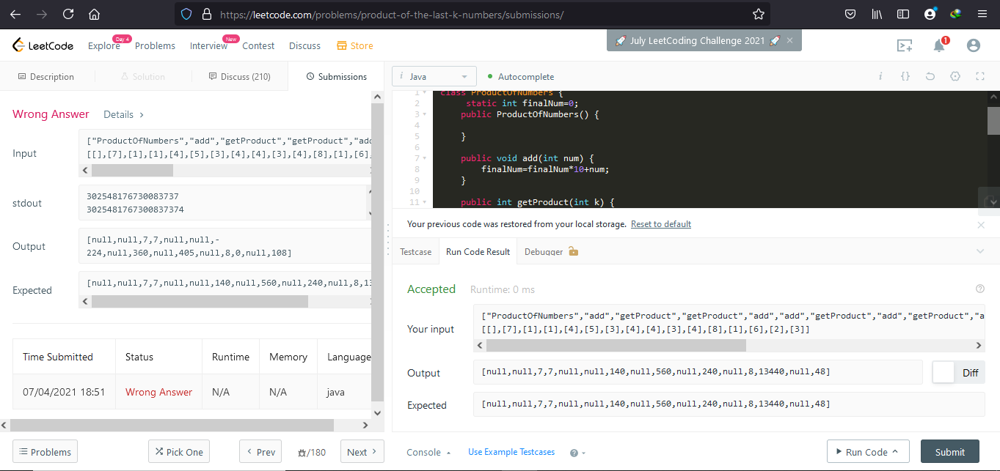
Task: Go to Next problem
Action: (x=362, y=452)
